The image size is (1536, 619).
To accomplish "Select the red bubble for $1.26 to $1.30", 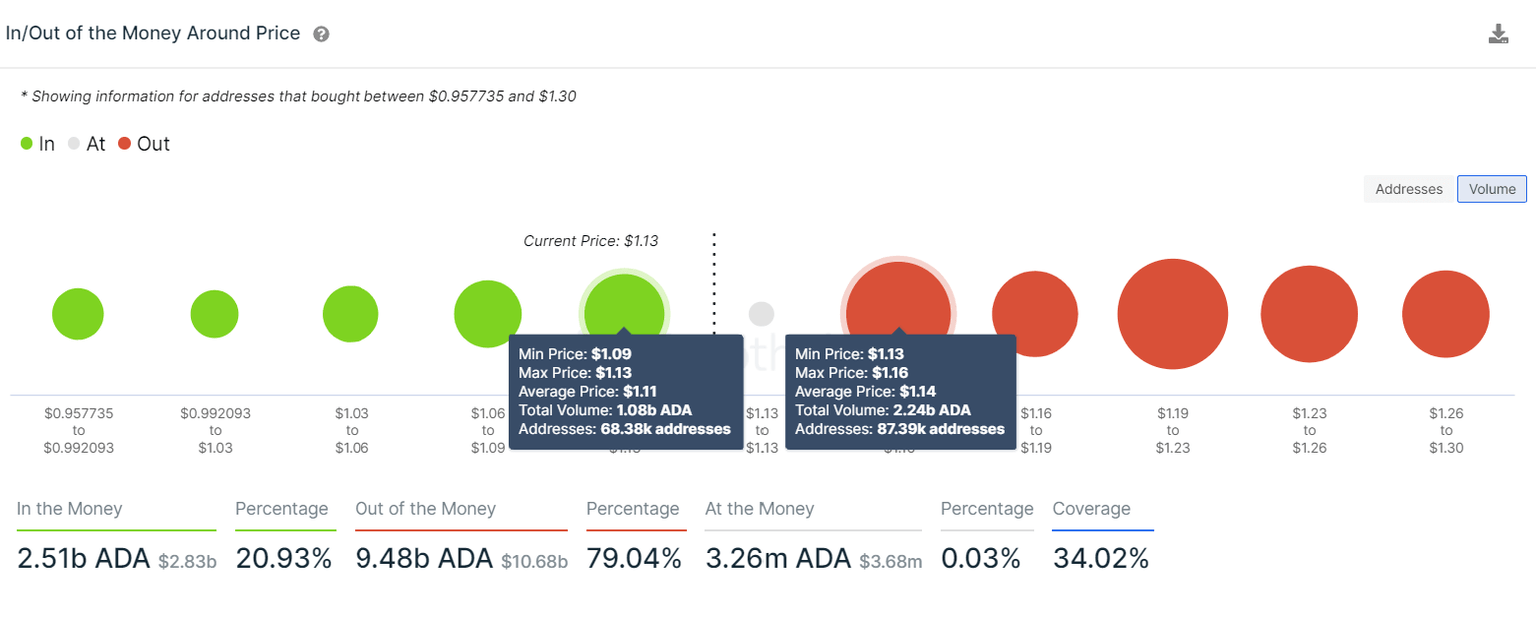I will click(x=1445, y=314).
